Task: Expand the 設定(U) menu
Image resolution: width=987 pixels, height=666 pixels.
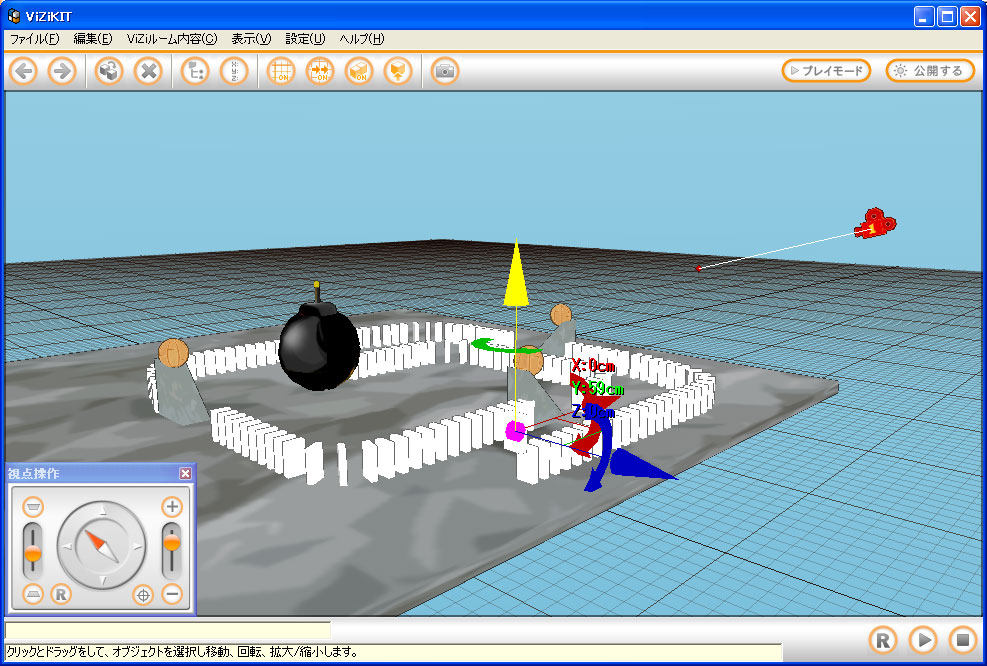Action: tap(305, 39)
